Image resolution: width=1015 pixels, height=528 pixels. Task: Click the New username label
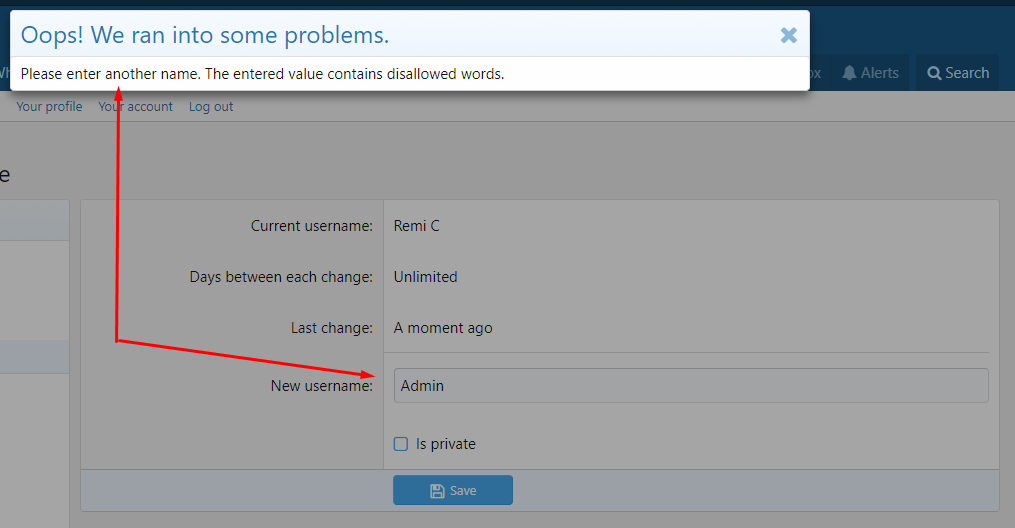[x=321, y=386]
